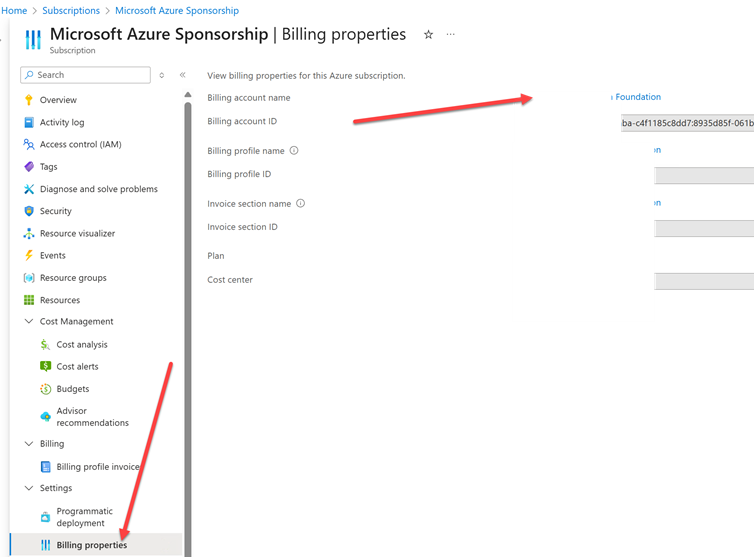Open the more options ellipsis in header
Image resolution: width=754 pixels, height=557 pixels.
coord(451,35)
